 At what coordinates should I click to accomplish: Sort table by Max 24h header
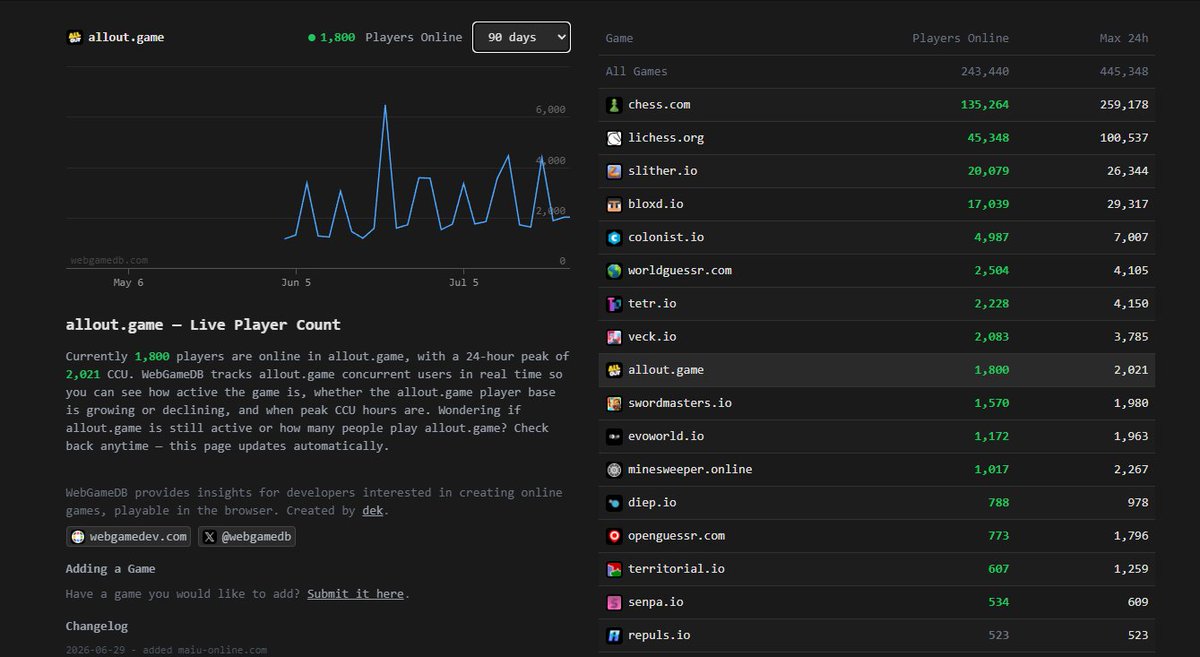1122,38
